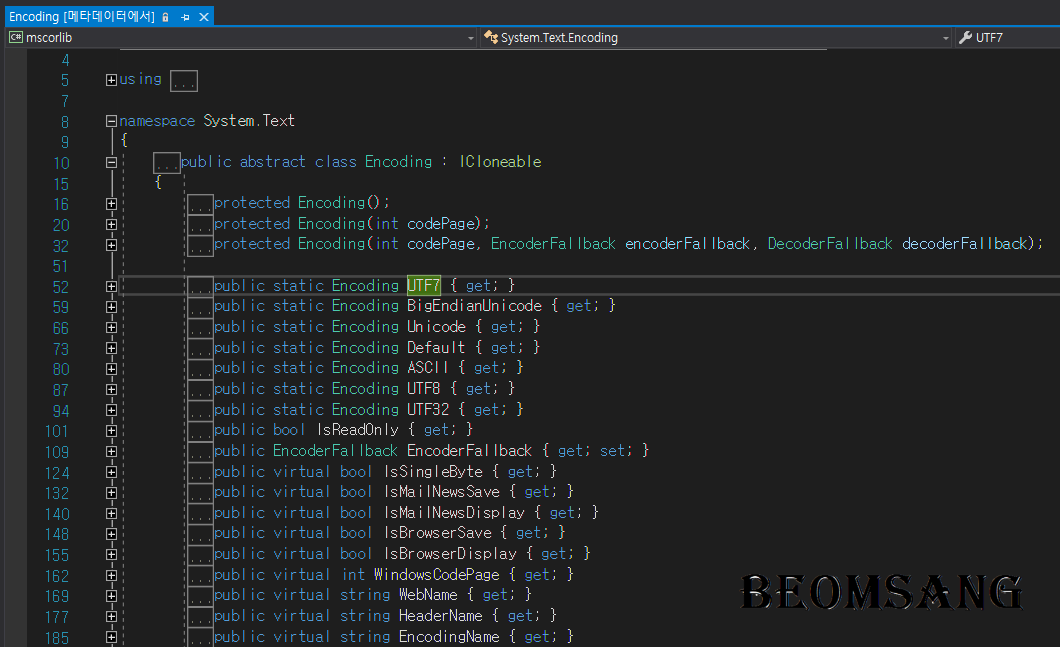Image resolution: width=1060 pixels, height=647 pixels.
Task: Open the mscorlib project dropdown
Action: pyautogui.click(x=471, y=38)
